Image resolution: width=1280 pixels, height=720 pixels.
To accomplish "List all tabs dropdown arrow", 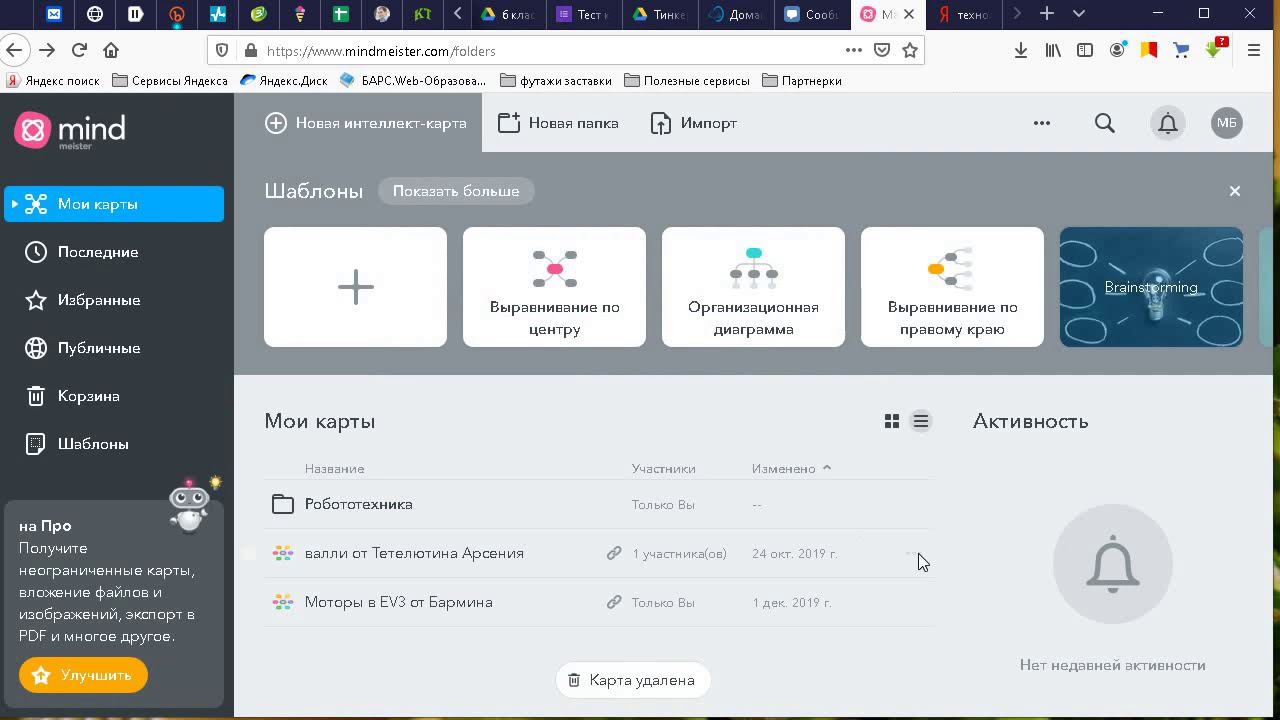I will click(1079, 14).
